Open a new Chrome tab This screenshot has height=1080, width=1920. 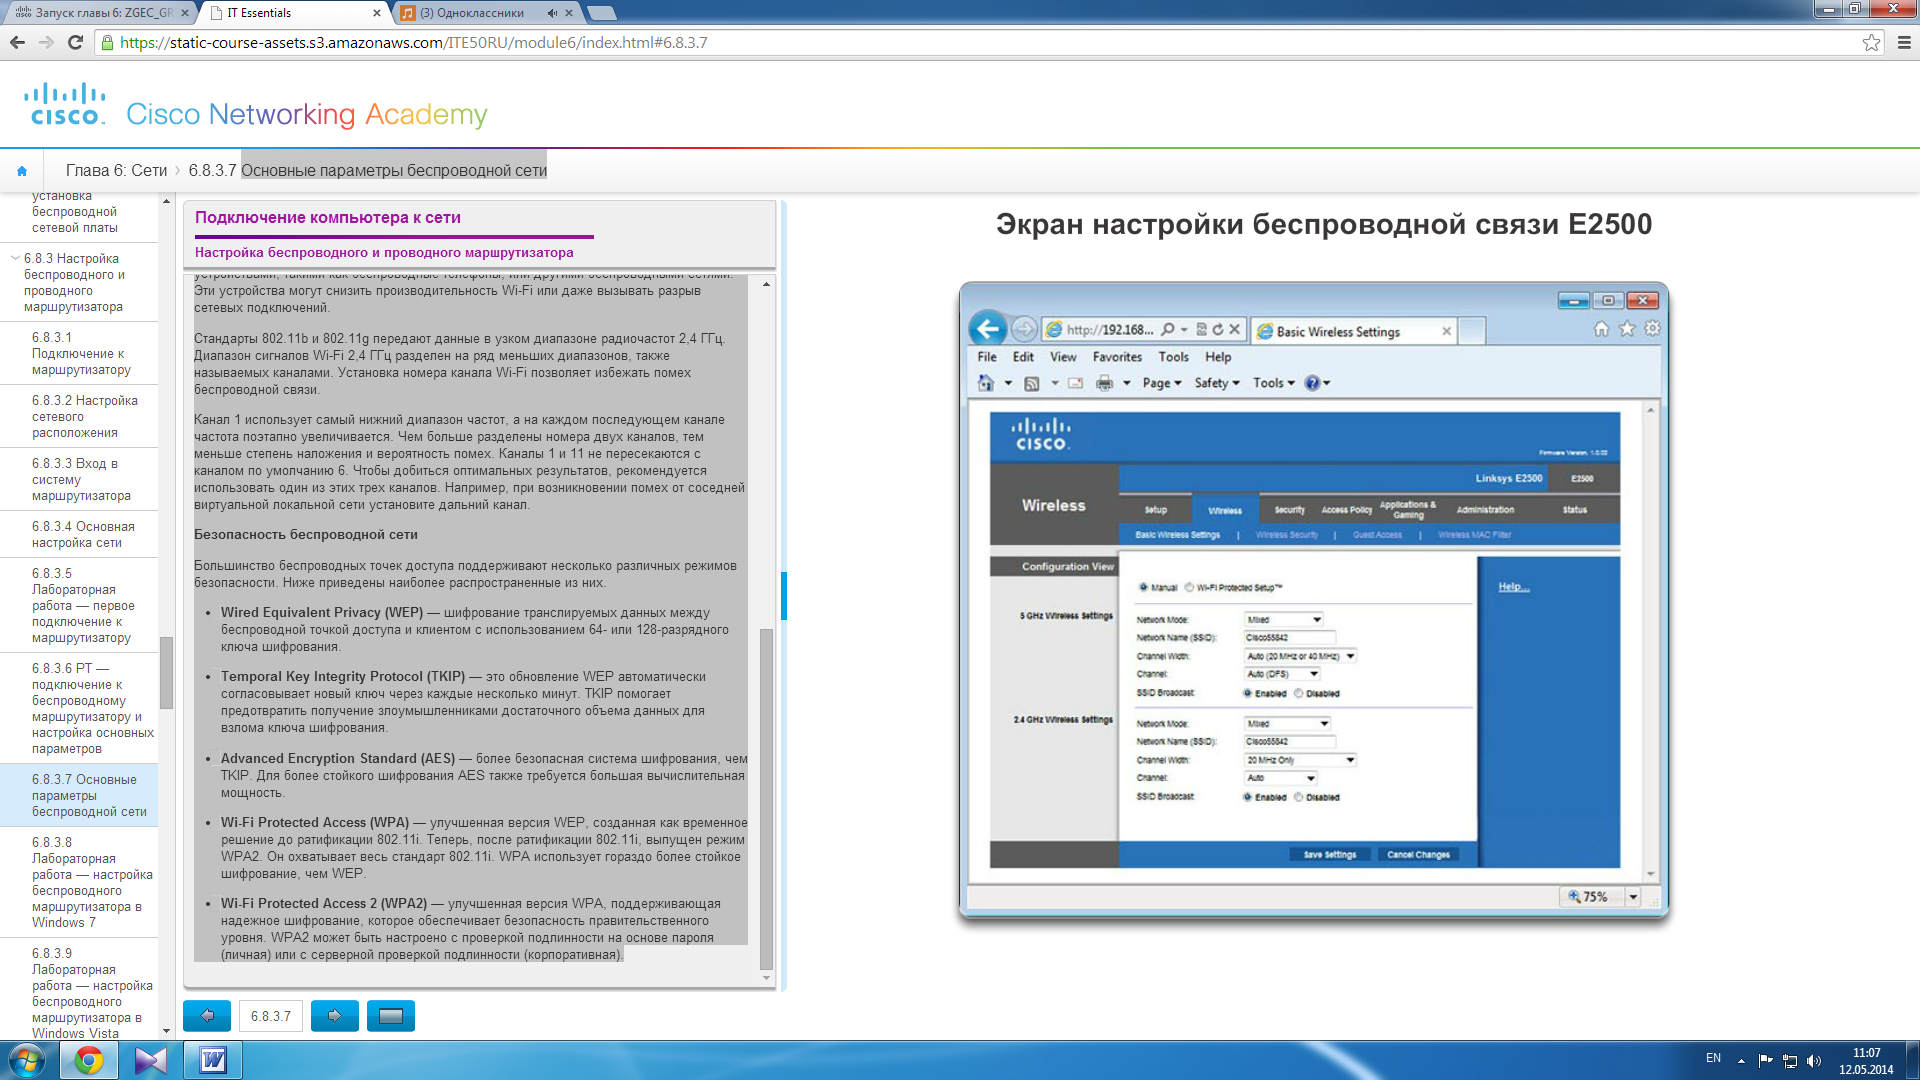601,13
